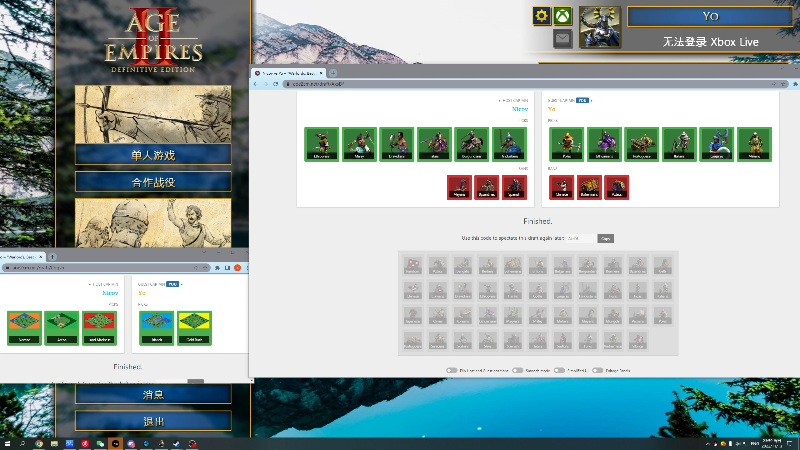
Task: Open Chrome from the taskbar
Action: pos(39,444)
